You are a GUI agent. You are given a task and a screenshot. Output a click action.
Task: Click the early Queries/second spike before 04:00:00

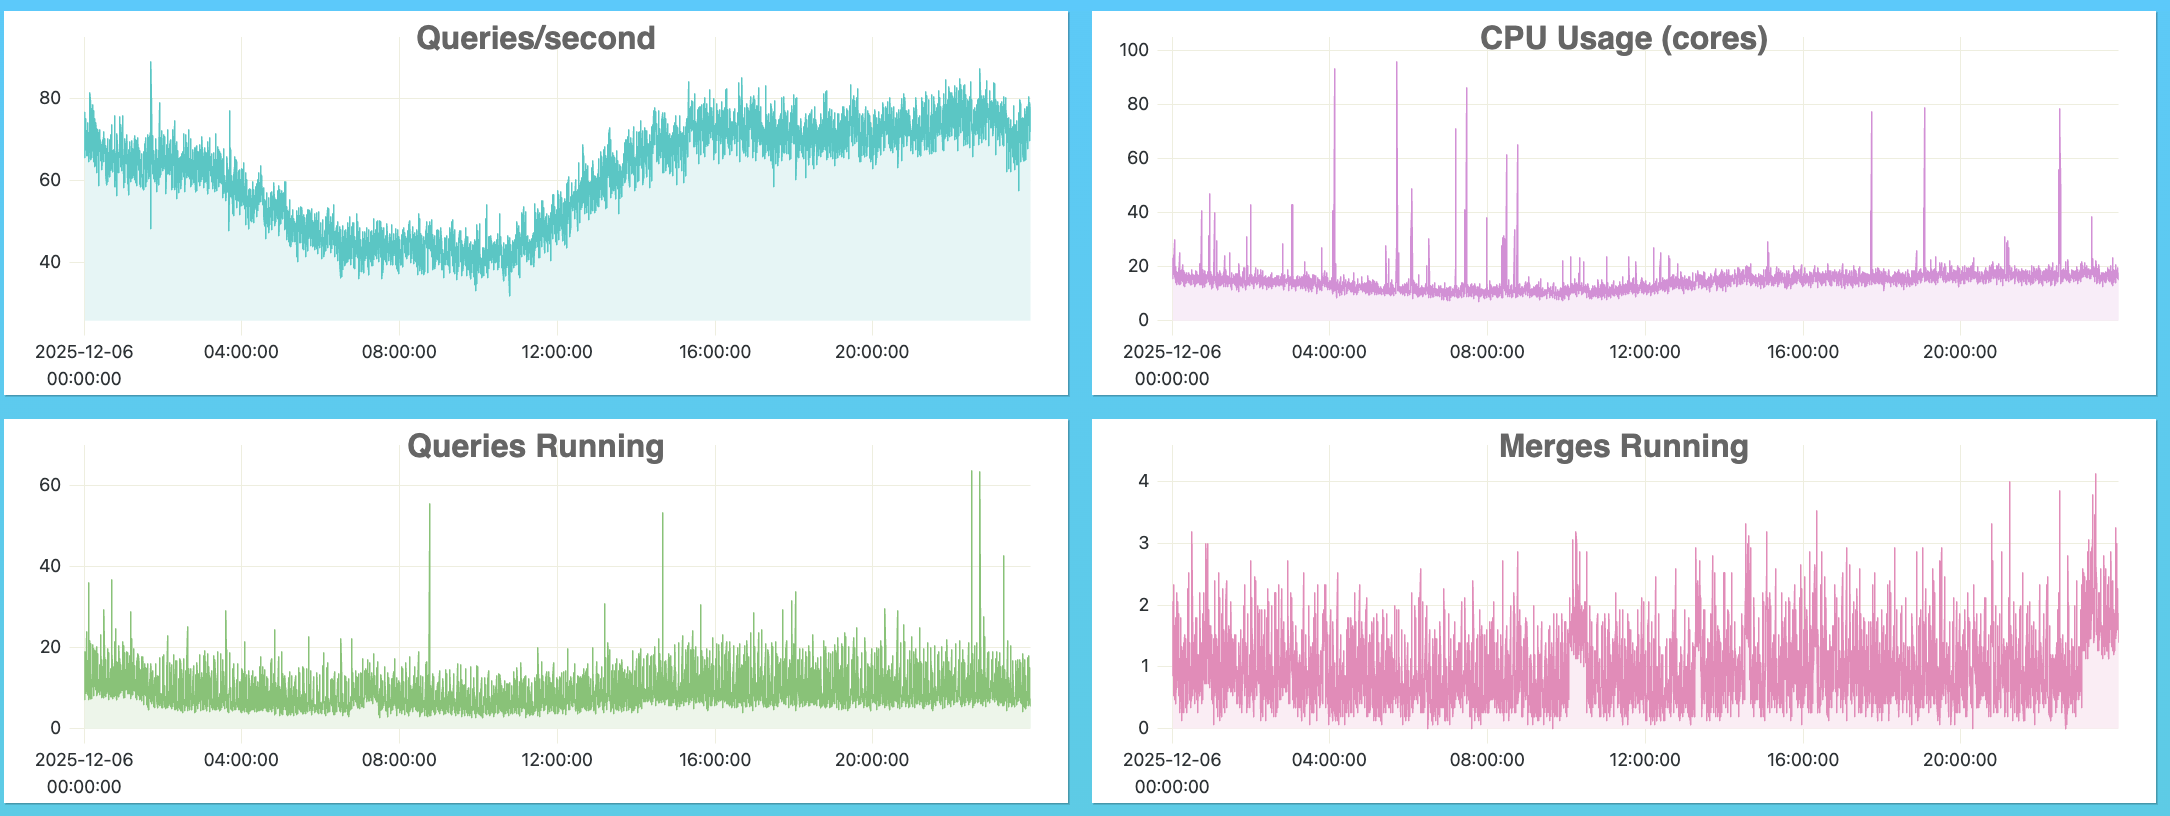pyautogui.click(x=151, y=66)
